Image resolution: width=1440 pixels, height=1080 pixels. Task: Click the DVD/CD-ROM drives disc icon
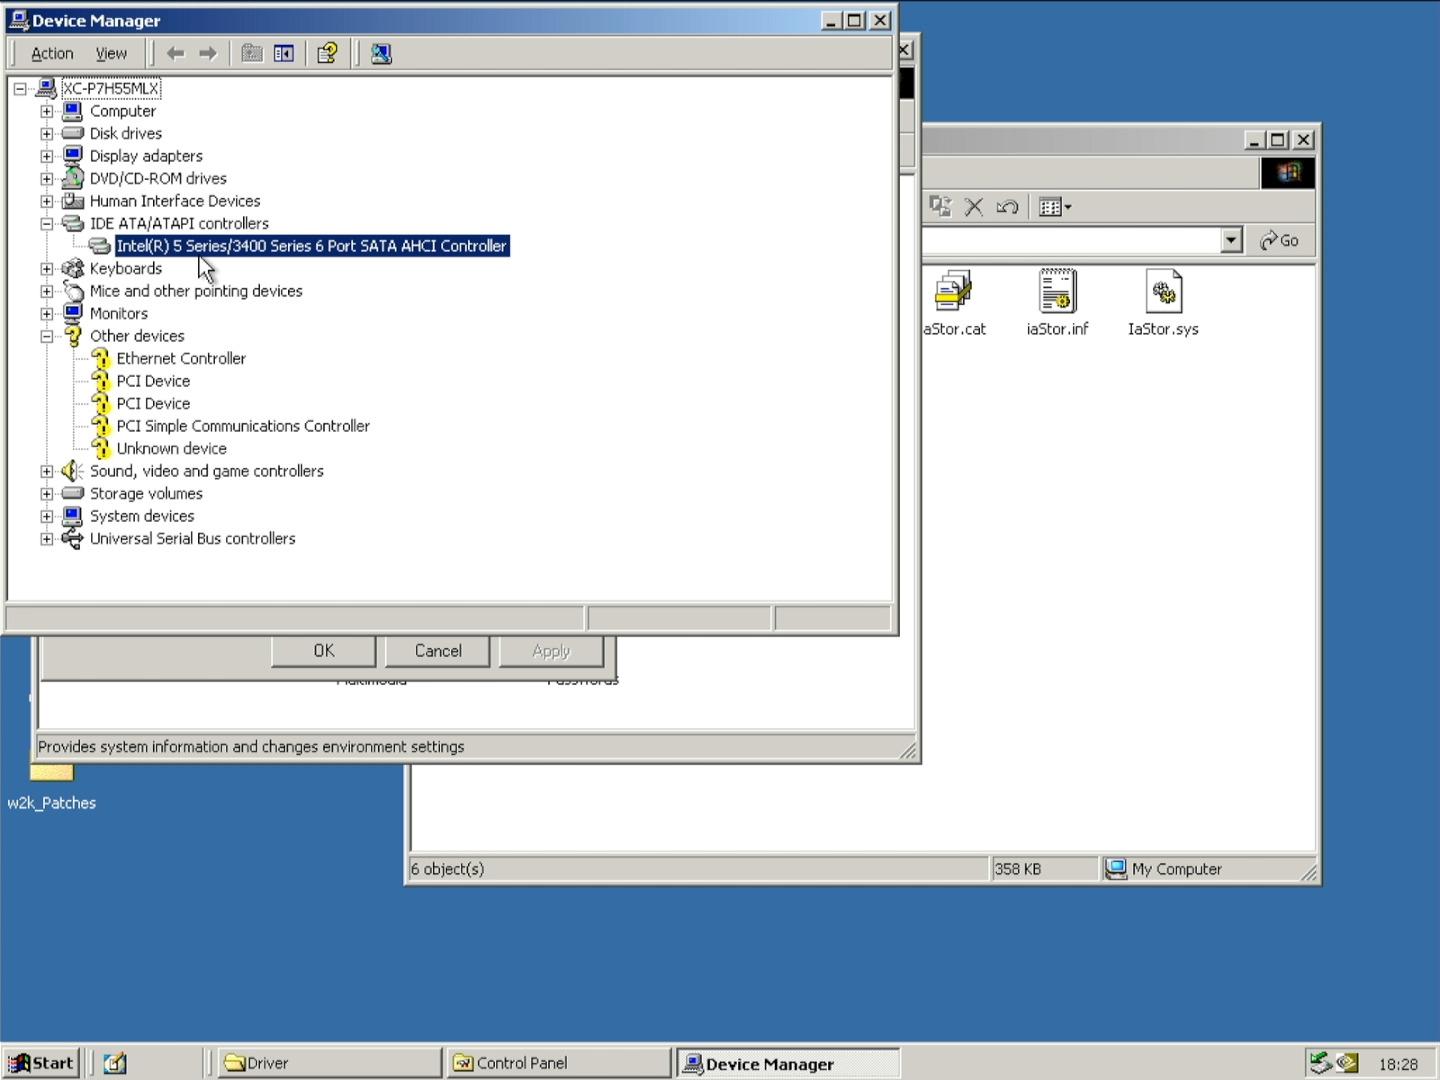(73, 178)
